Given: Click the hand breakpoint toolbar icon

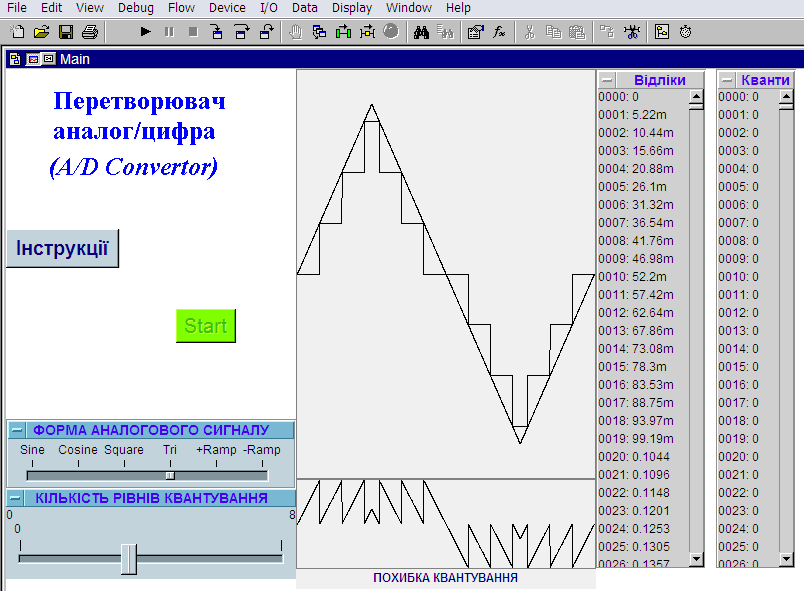Looking at the screenshot, I should pyautogui.click(x=296, y=32).
